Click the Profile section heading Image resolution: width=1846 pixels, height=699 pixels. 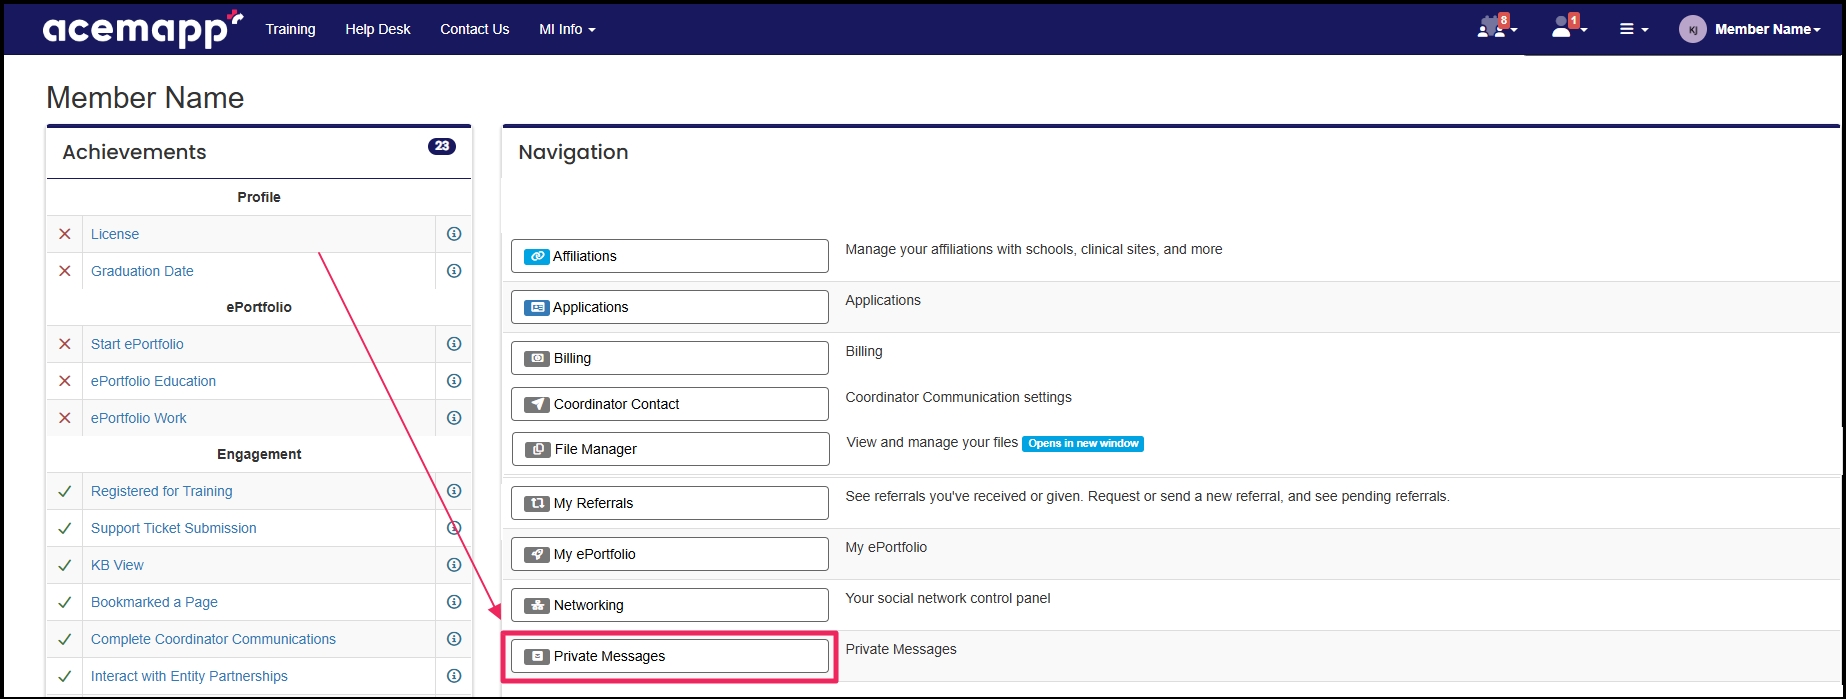[x=259, y=197]
